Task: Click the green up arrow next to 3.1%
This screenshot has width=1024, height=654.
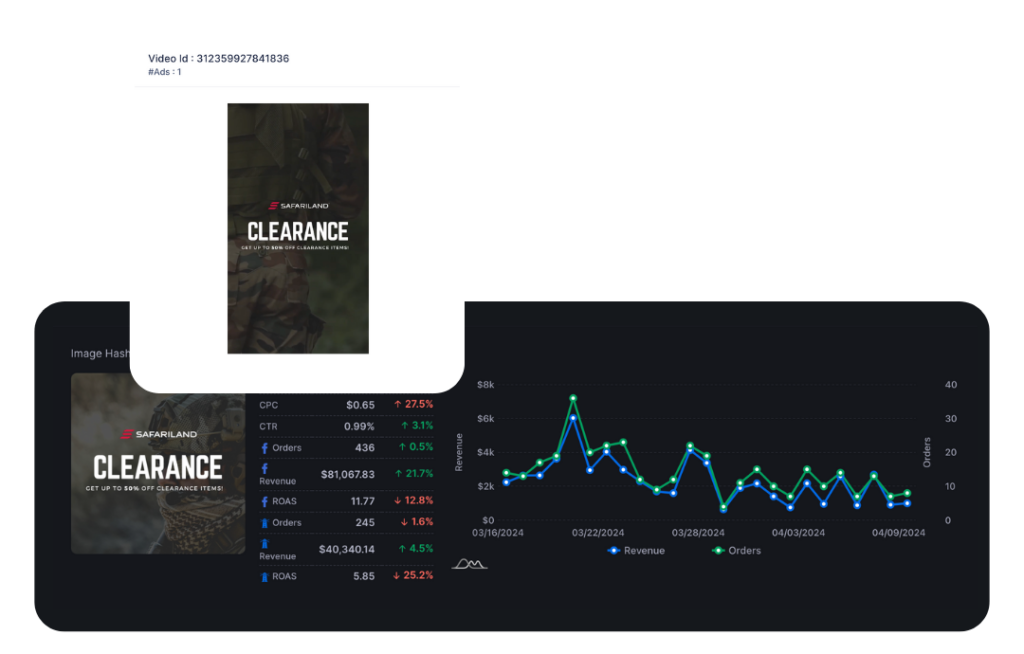Action: [405, 425]
